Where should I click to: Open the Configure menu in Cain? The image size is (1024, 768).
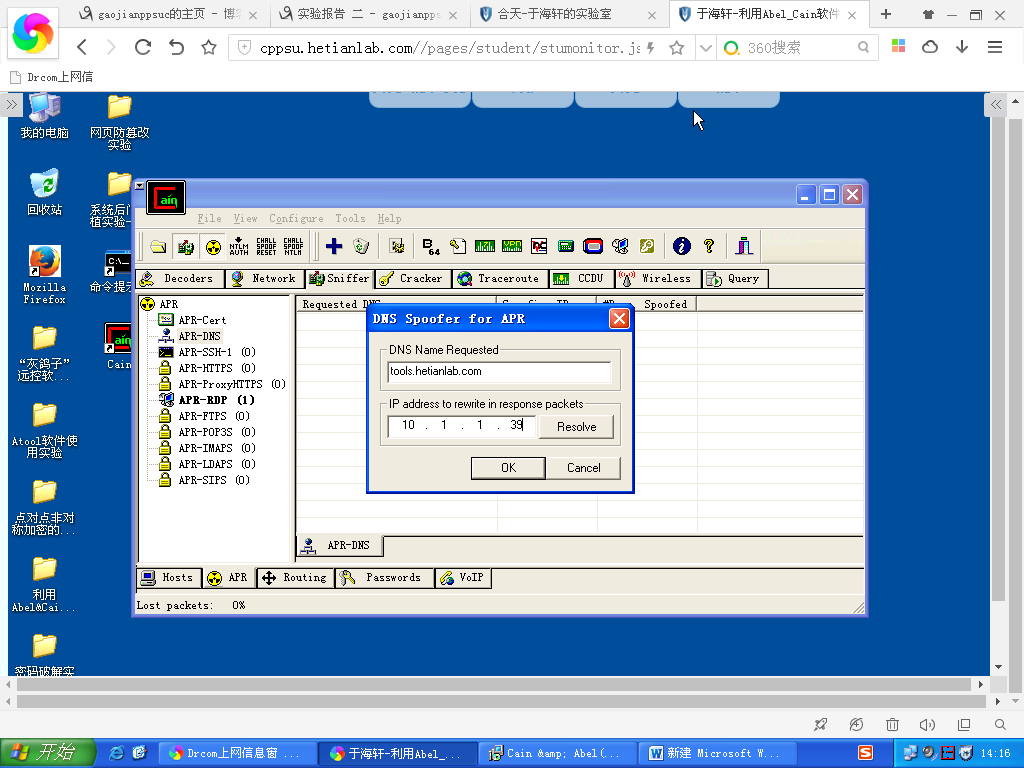[x=296, y=219]
